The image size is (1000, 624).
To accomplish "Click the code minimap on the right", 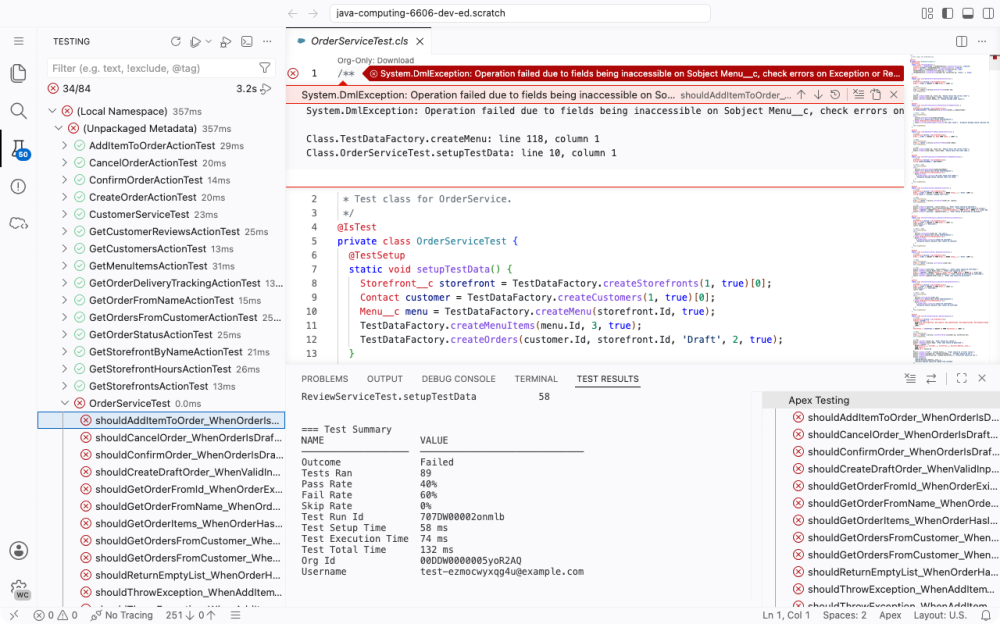I will tap(948, 211).
